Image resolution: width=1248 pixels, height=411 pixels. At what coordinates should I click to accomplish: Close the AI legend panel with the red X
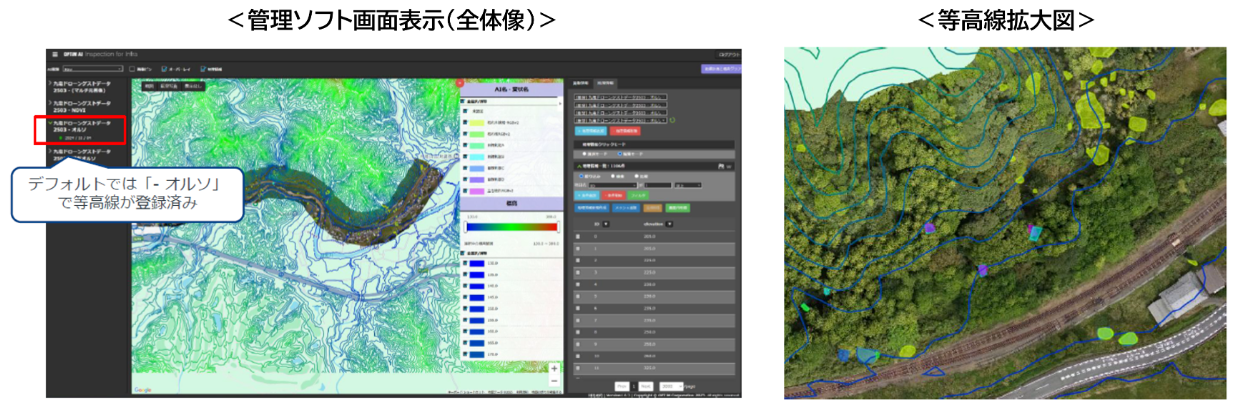[x=459, y=83]
